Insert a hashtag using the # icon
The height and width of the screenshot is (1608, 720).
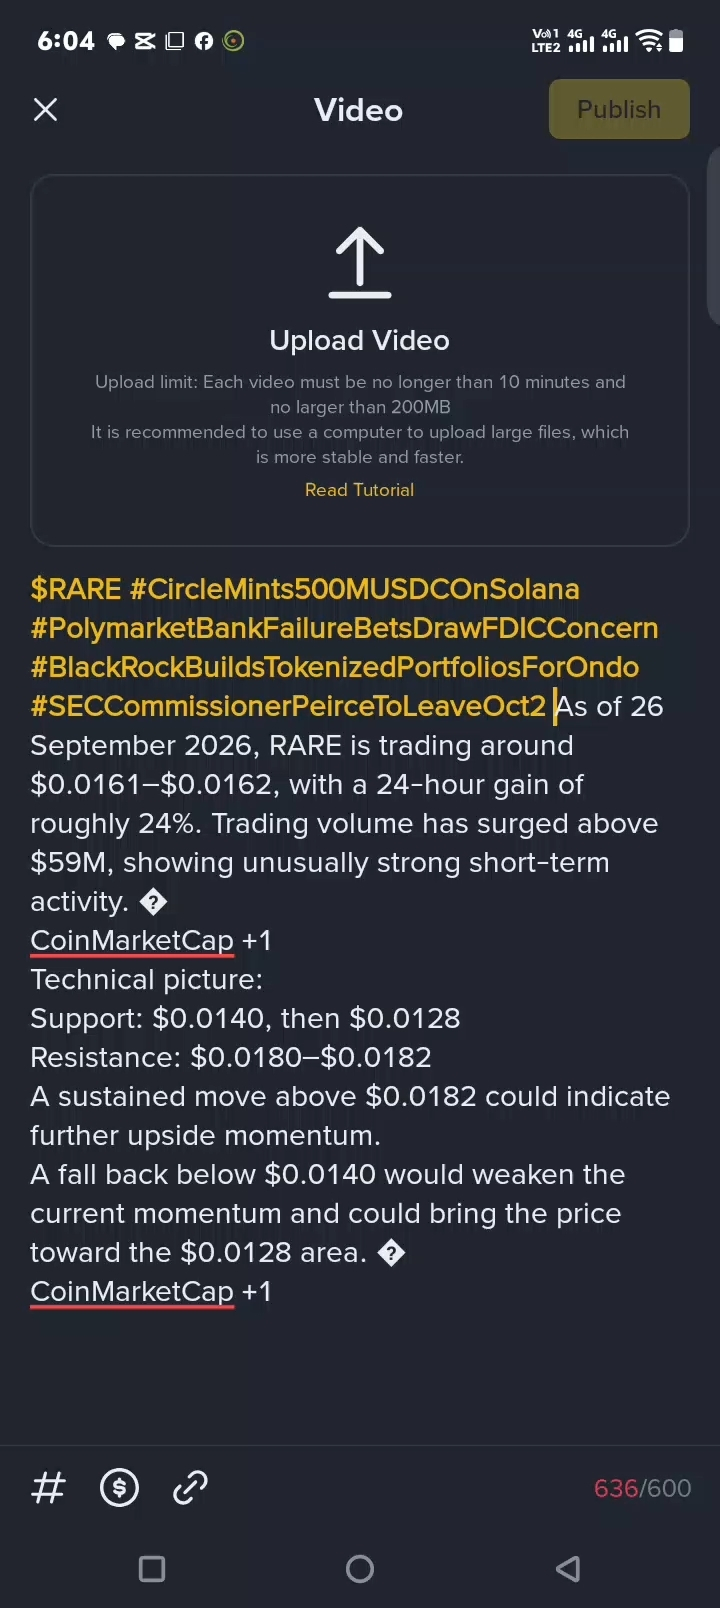point(49,1488)
